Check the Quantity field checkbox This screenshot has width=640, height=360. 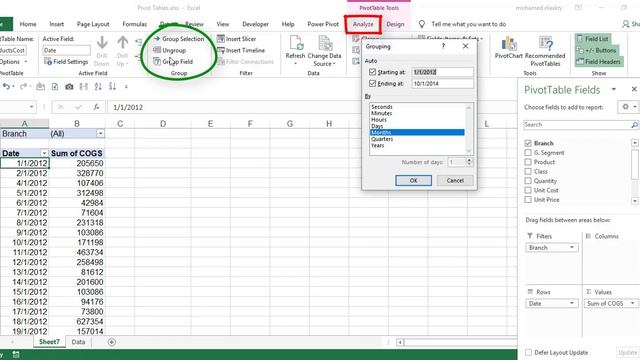point(528,181)
